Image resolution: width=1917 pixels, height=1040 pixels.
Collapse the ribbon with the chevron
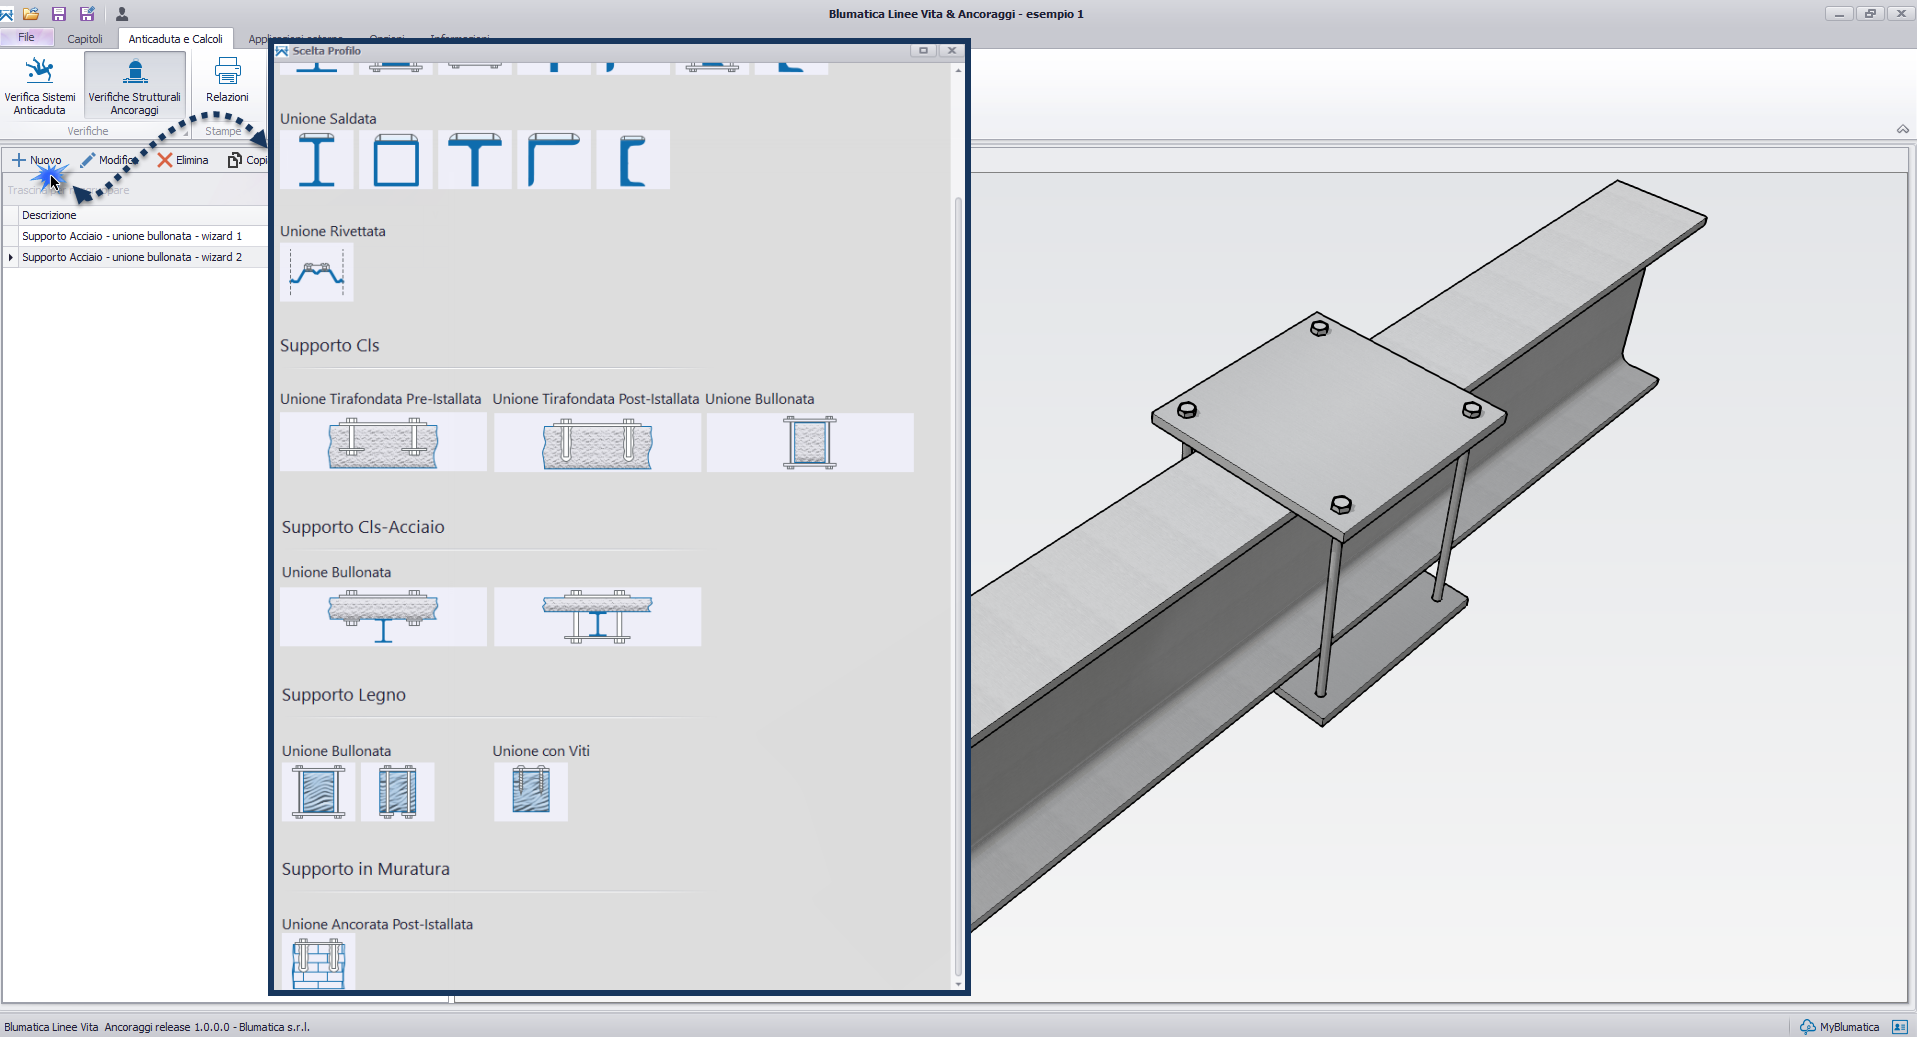1902,129
